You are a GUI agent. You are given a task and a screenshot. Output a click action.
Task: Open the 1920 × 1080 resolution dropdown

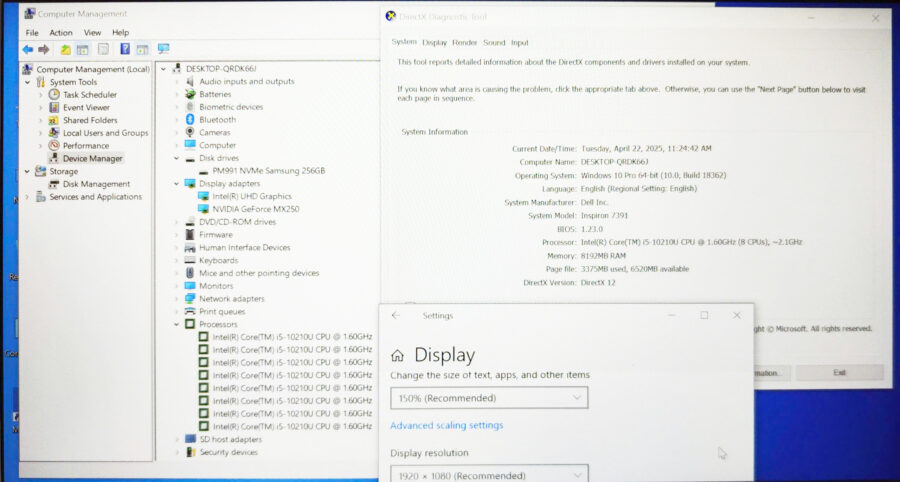pos(489,474)
